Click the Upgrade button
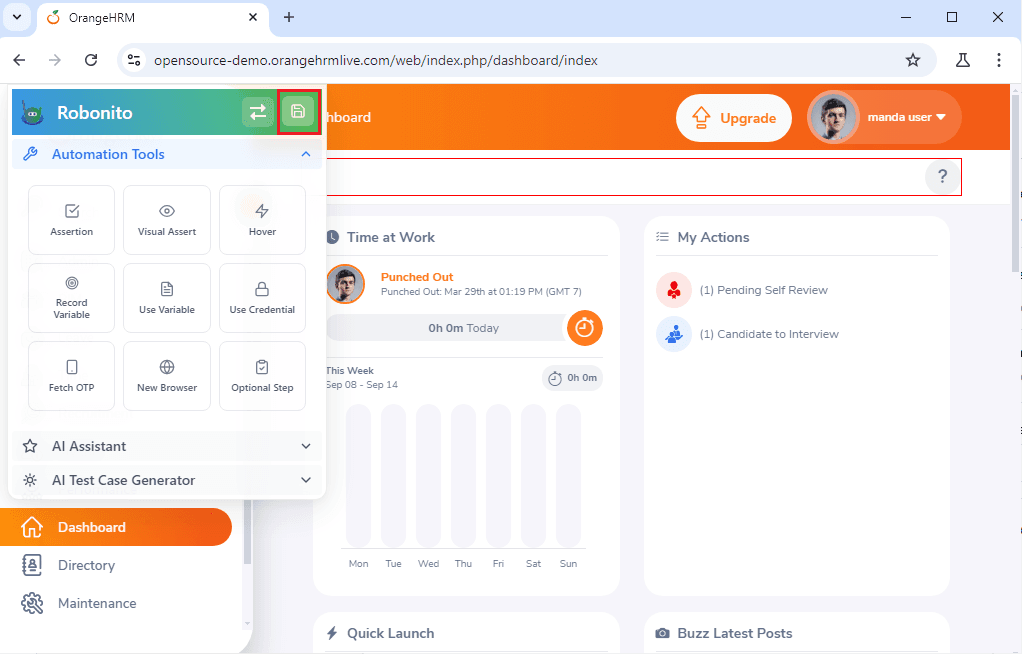1022x654 pixels. pyautogui.click(x=734, y=118)
